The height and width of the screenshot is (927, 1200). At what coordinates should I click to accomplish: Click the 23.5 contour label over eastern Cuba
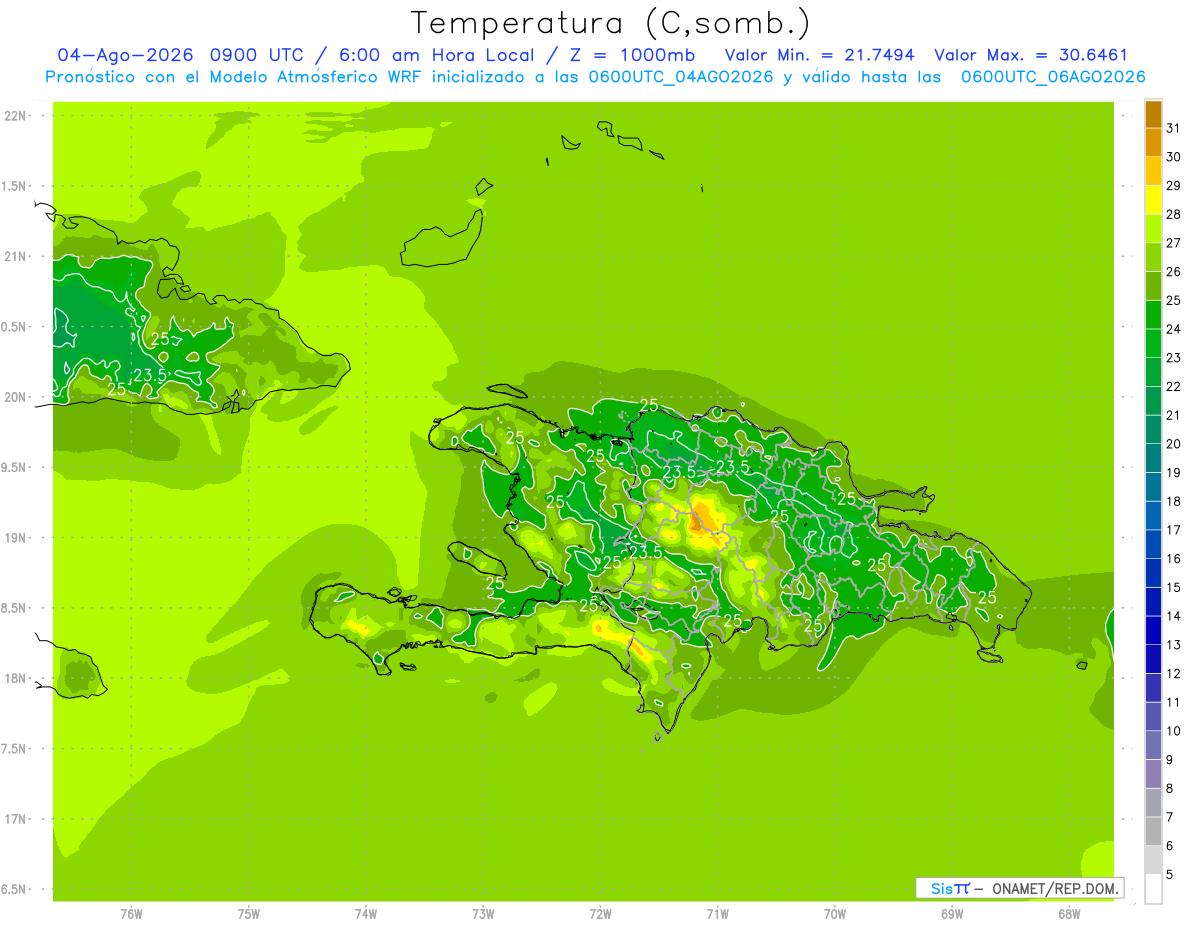point(150,376)
